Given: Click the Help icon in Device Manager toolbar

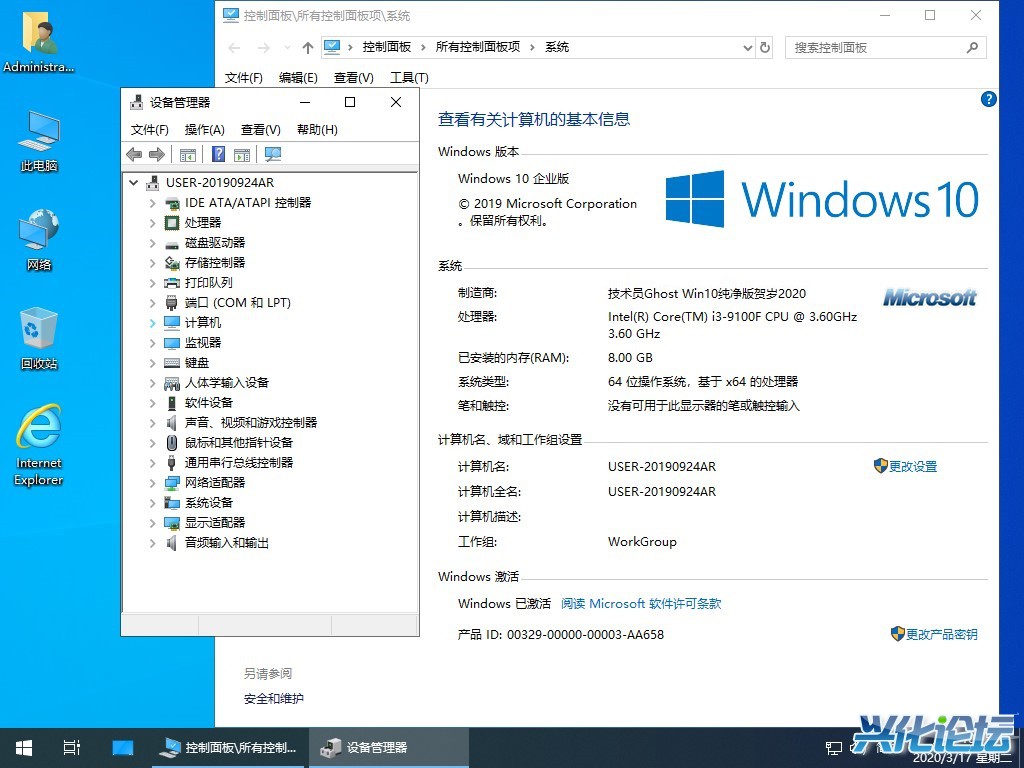Looking at the screenshot, I should coord(218,154).
